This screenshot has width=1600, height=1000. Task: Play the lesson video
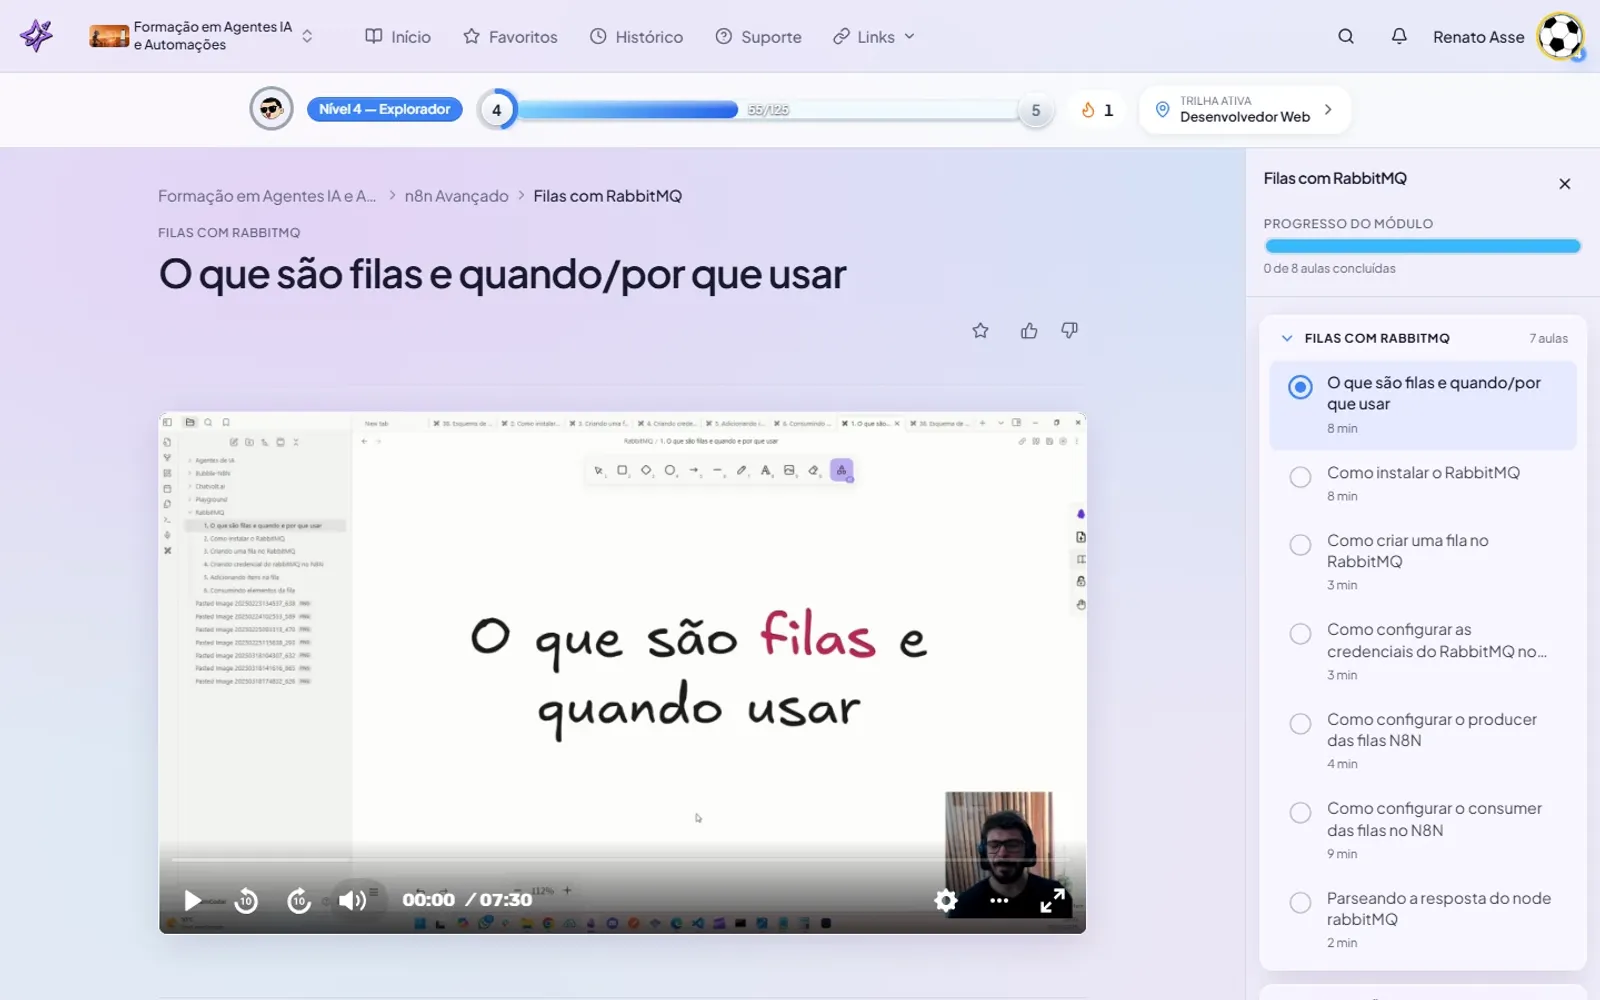[x=193, y=900]
